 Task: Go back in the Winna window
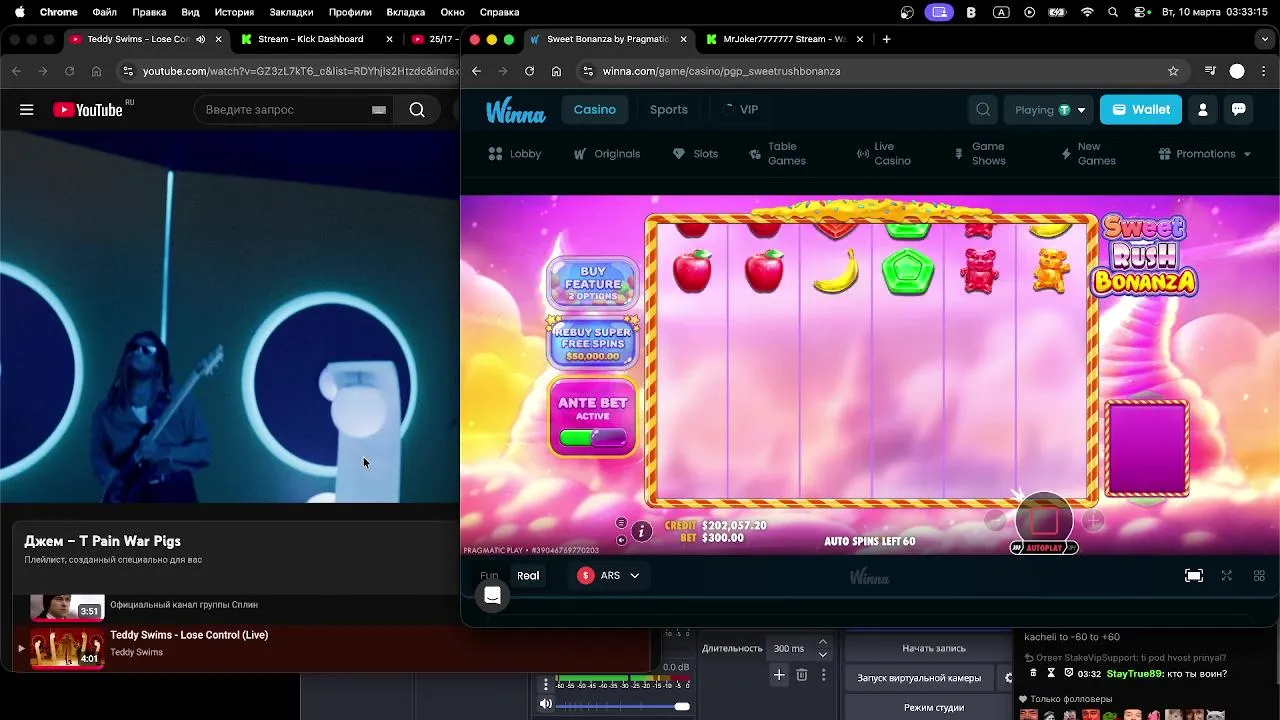(x=476, y=71)
